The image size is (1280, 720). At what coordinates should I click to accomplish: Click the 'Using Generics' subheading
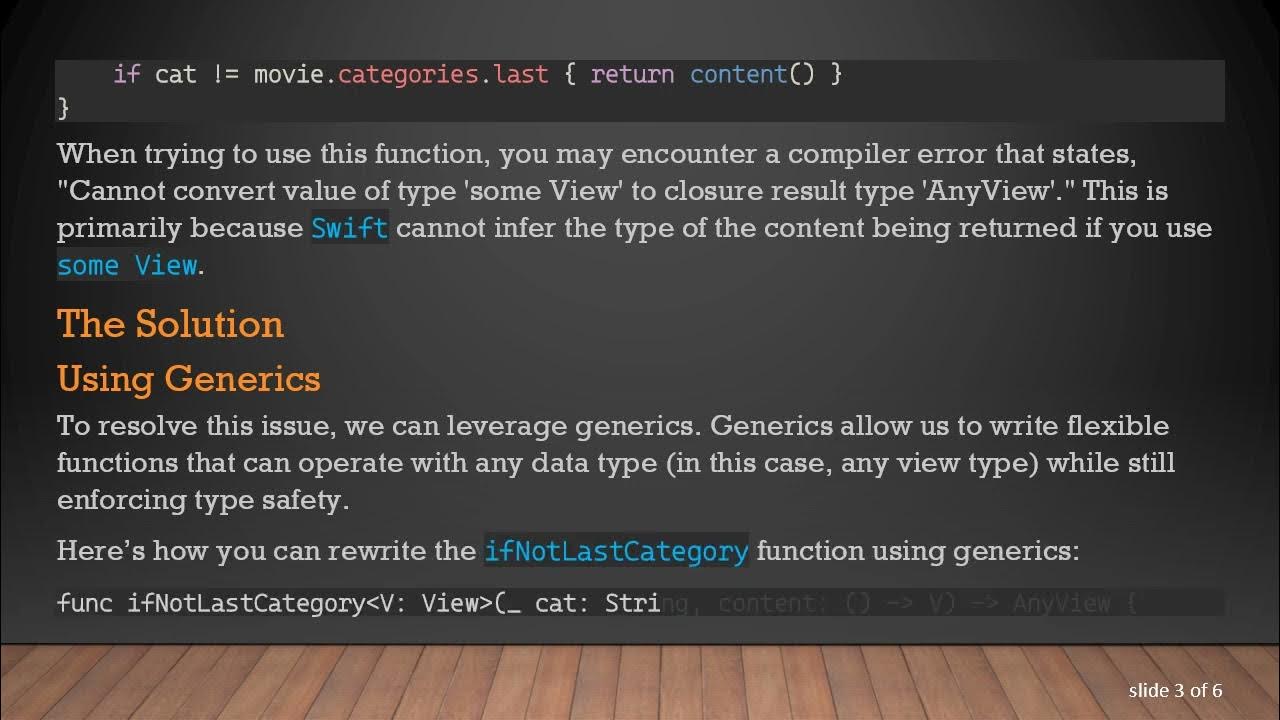click(188, 379)
